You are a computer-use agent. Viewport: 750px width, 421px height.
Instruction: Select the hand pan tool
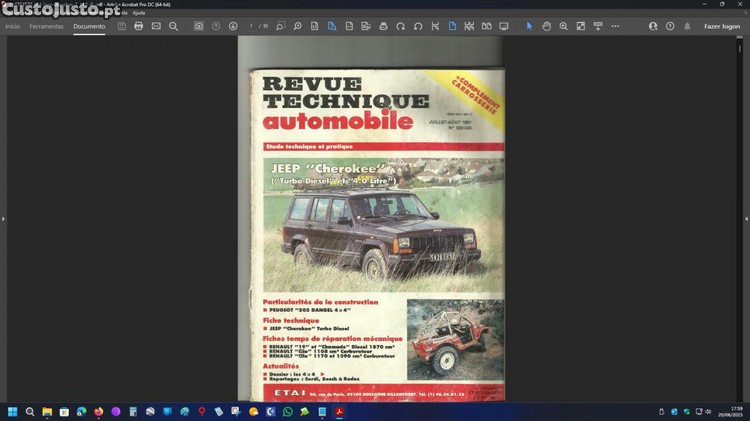546,26
